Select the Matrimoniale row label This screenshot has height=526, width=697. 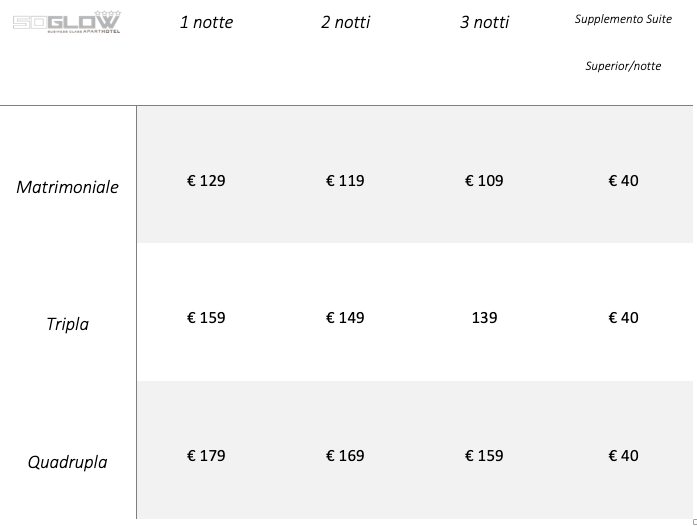68,187
